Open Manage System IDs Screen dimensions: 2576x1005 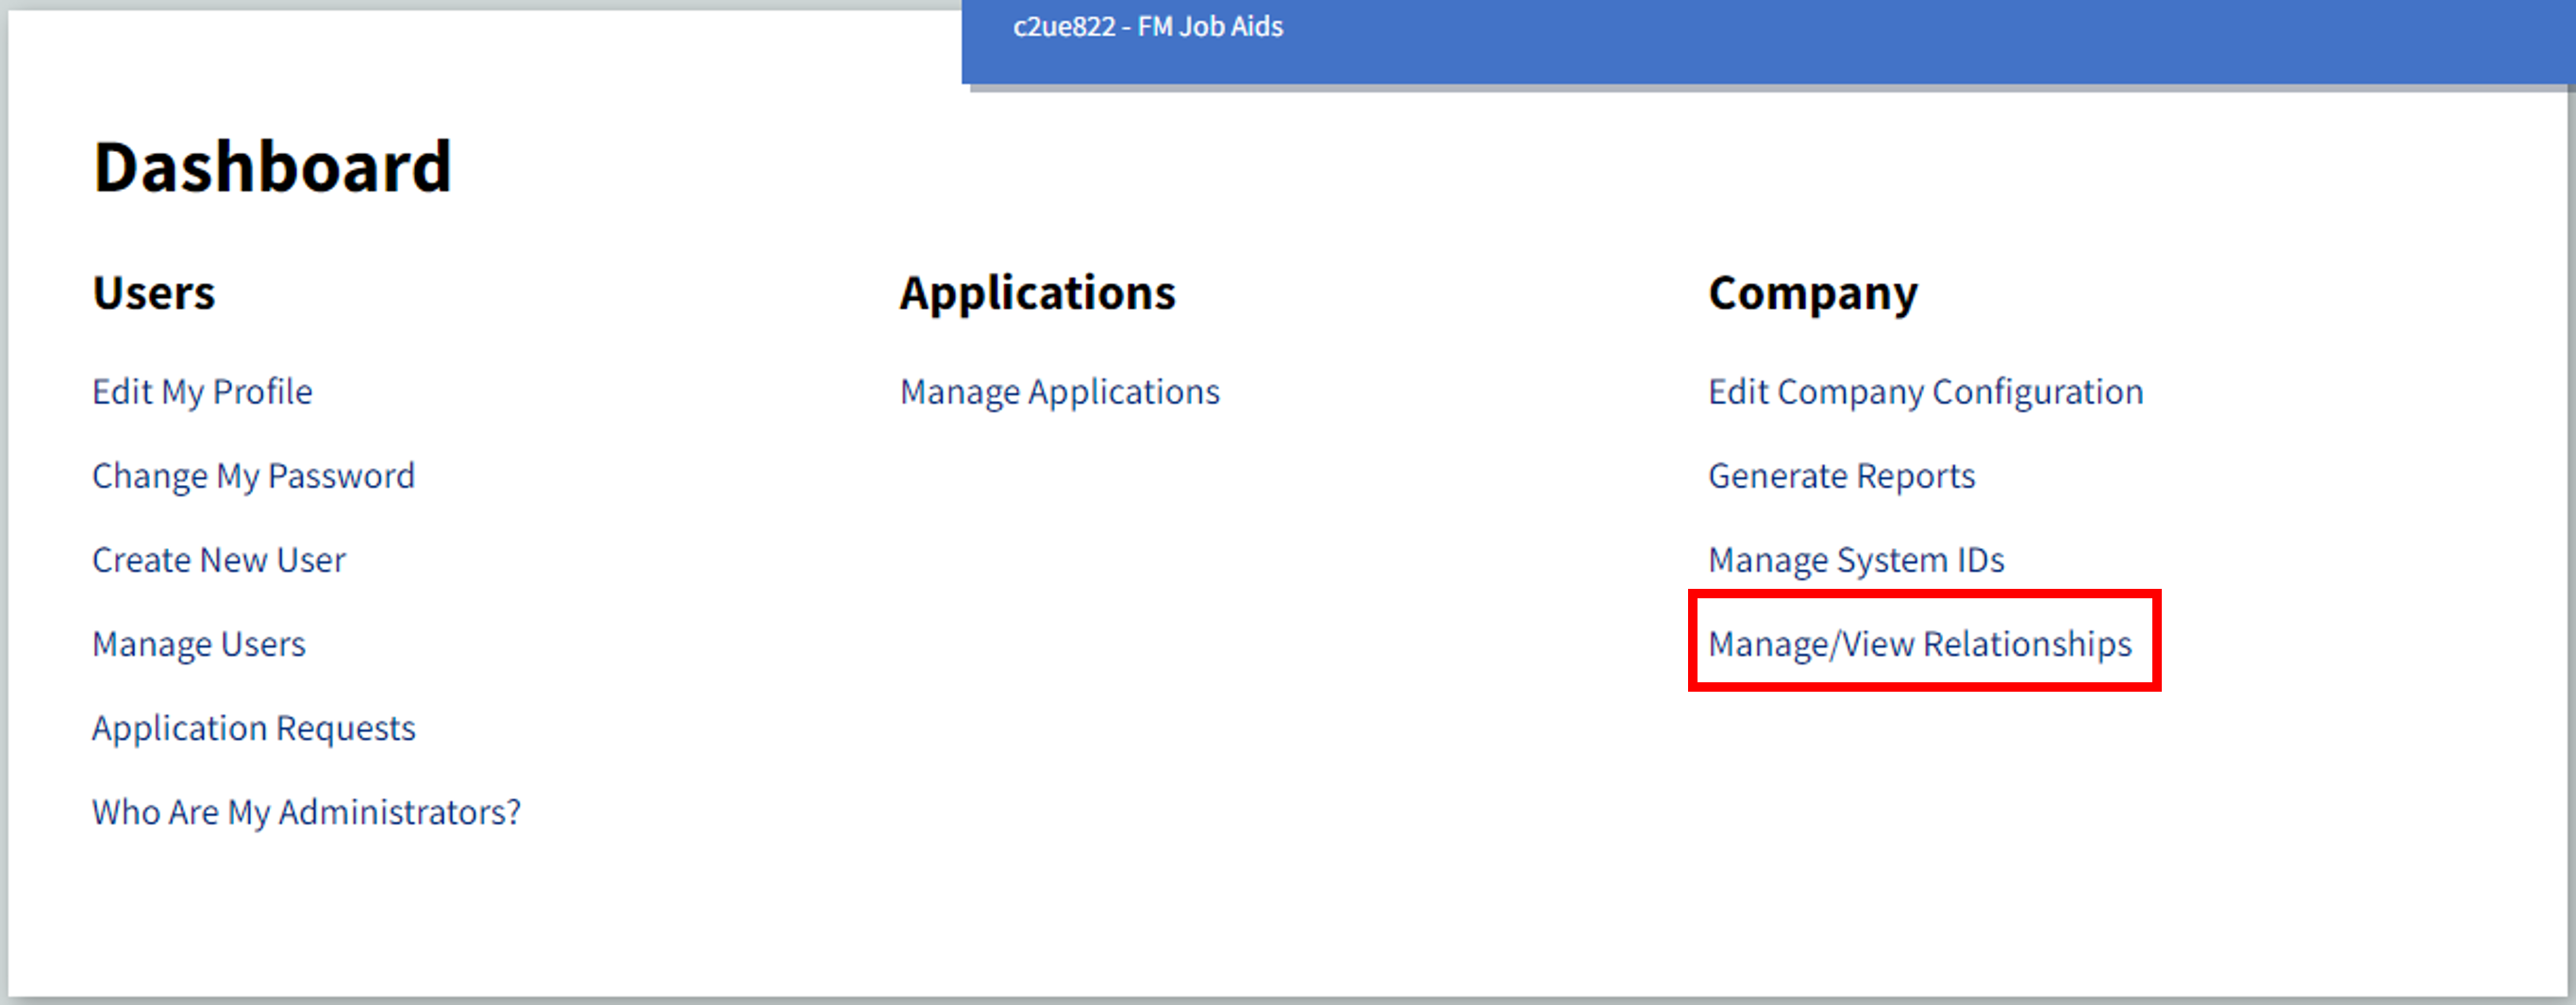[1856, 560]
